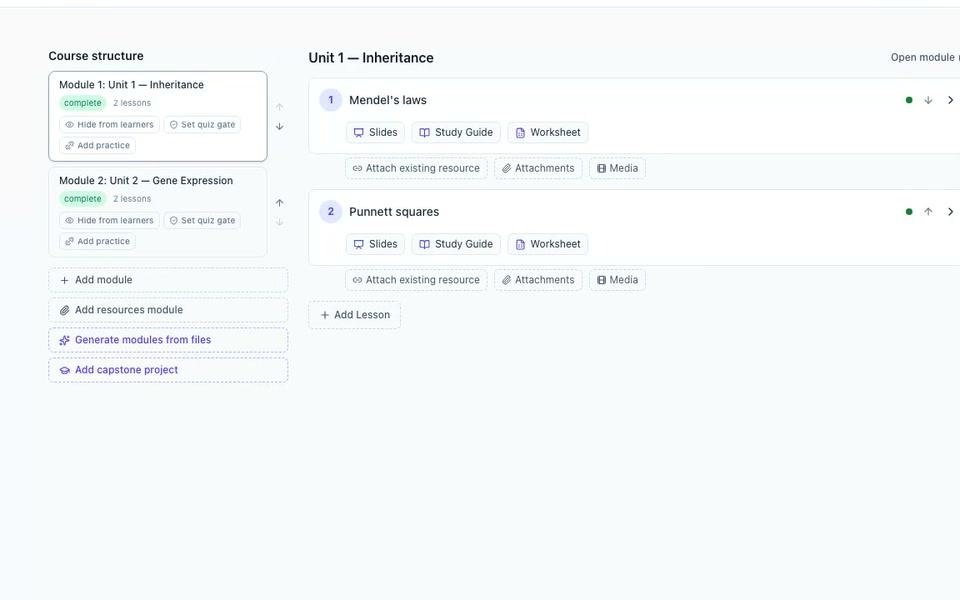Select Module 2: Unit 2 — Gene Expression

[146, 181]
